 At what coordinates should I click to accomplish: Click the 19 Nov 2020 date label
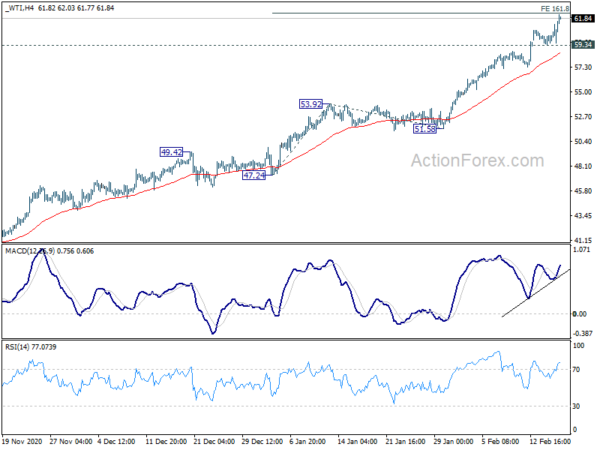pyautogui.click(x=22, y=441)
